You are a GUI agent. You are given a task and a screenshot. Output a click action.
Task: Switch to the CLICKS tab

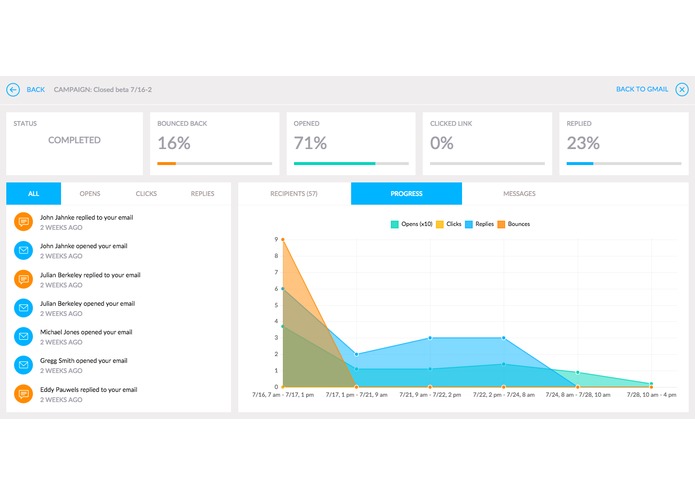pyautogui.click(x=146, y=194)
